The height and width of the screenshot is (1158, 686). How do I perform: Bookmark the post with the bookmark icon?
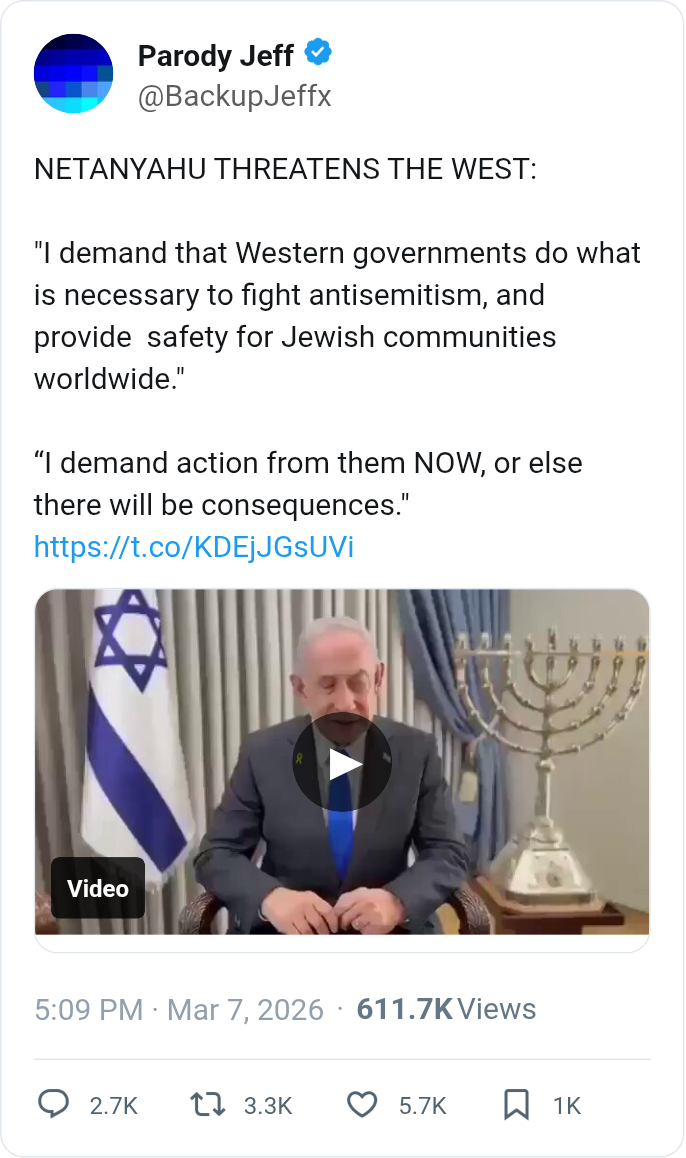[516, 1105]
